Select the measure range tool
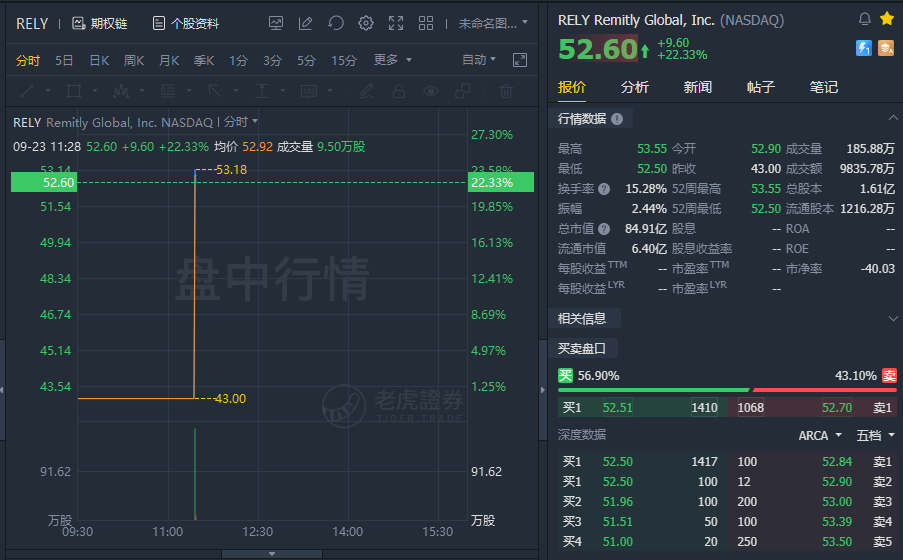Screen dimensions: 903x560 pos(262,91)
